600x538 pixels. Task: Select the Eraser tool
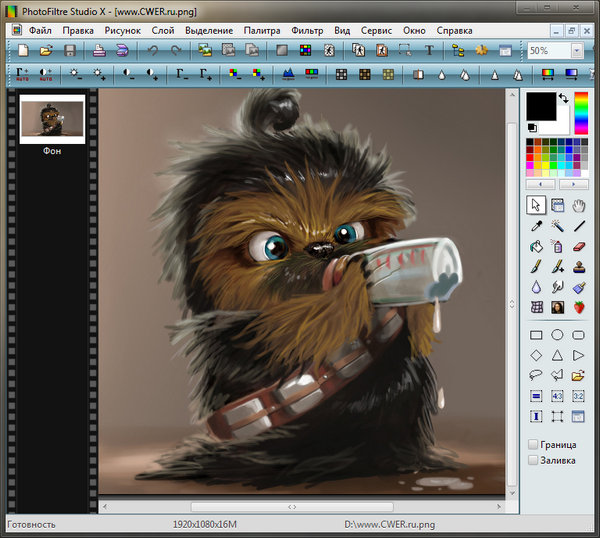(x=579, y=246)
